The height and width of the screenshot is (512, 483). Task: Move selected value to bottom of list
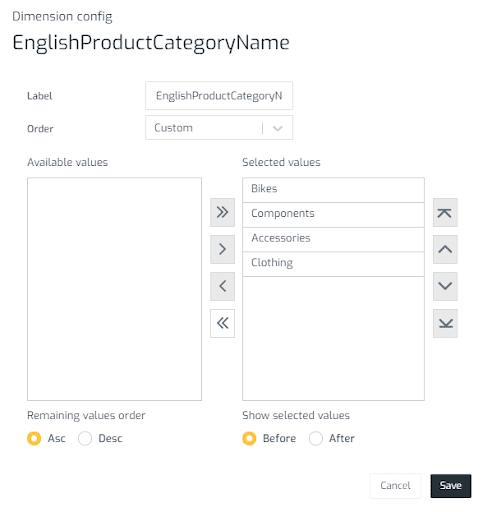(445, 323)
